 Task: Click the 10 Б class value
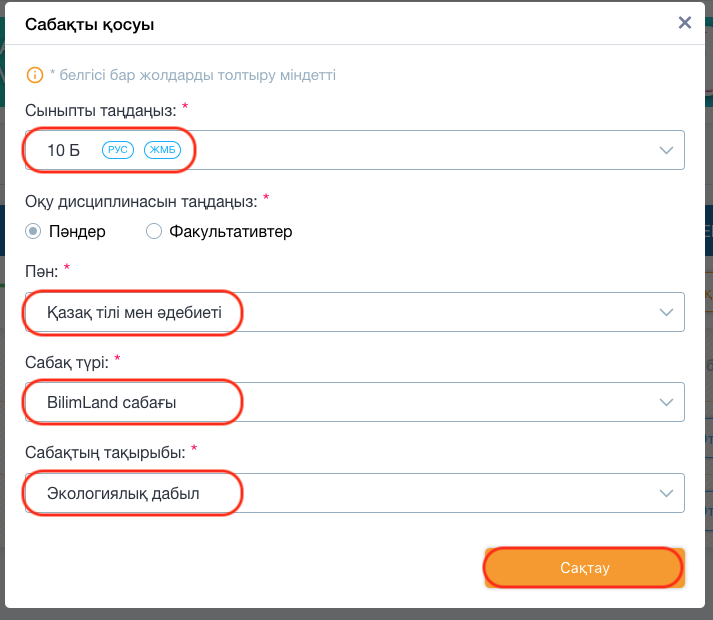64,150
